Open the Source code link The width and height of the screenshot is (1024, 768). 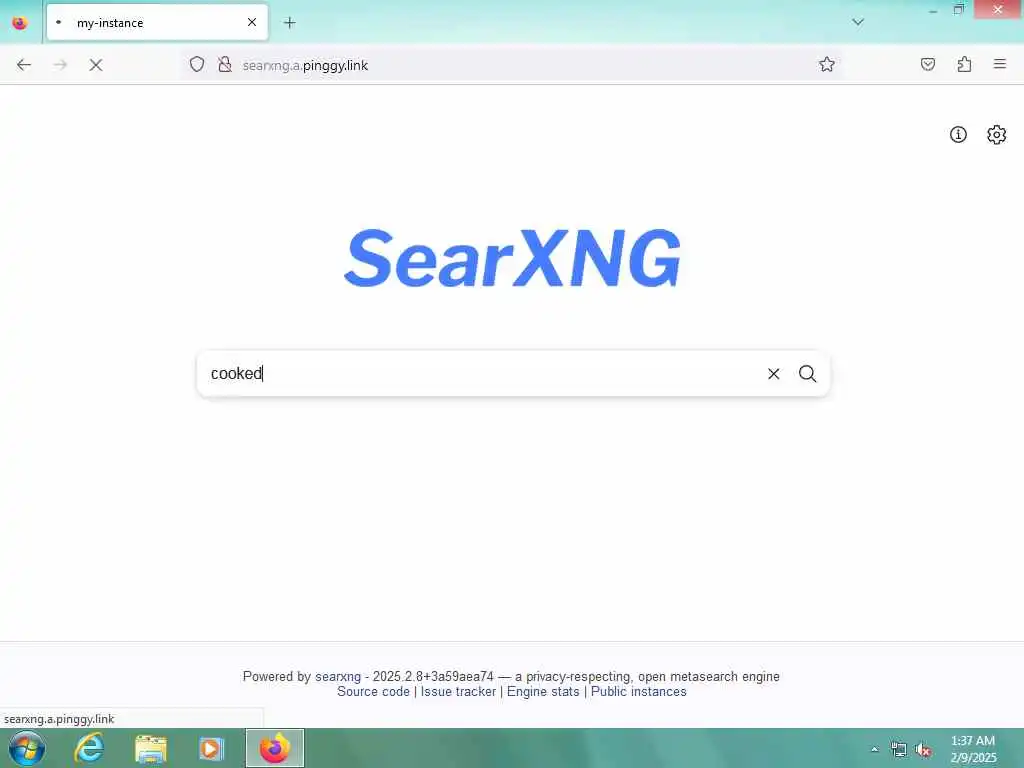coord(374,692)
